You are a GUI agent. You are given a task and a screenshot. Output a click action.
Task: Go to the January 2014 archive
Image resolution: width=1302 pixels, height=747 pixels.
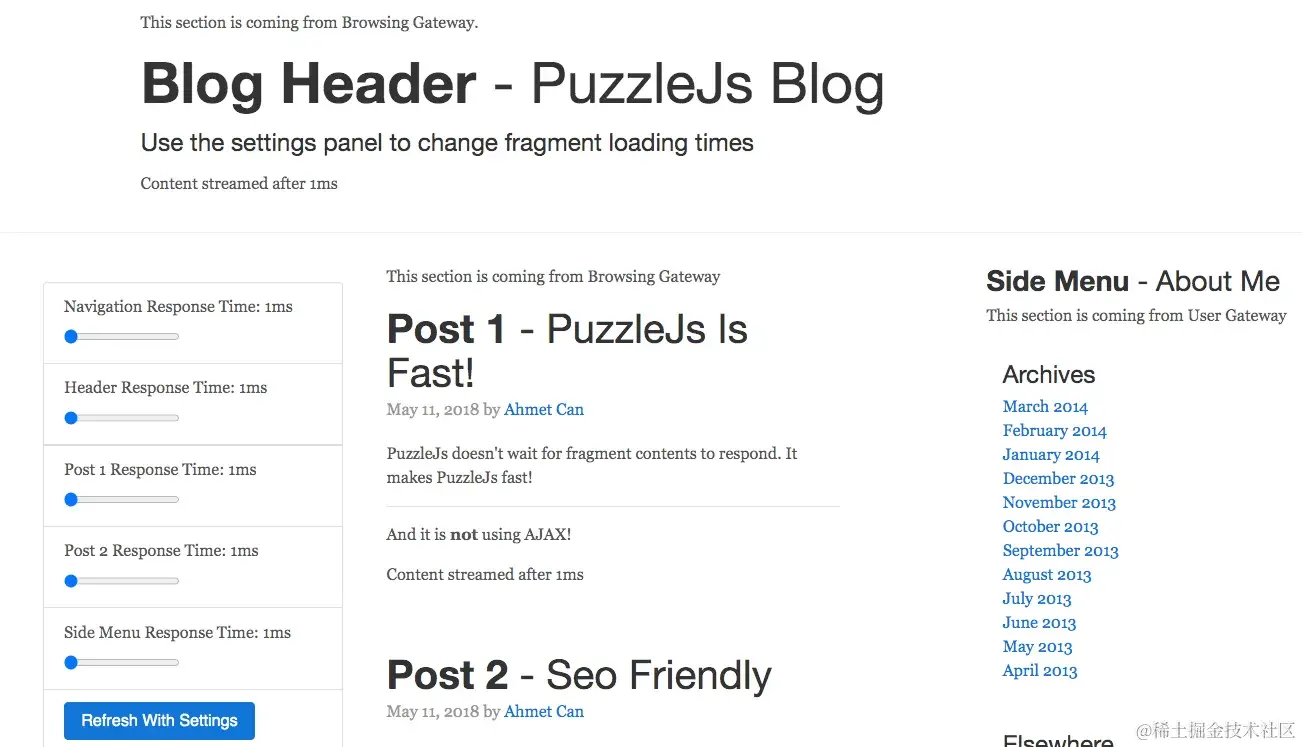(1051, 455)
